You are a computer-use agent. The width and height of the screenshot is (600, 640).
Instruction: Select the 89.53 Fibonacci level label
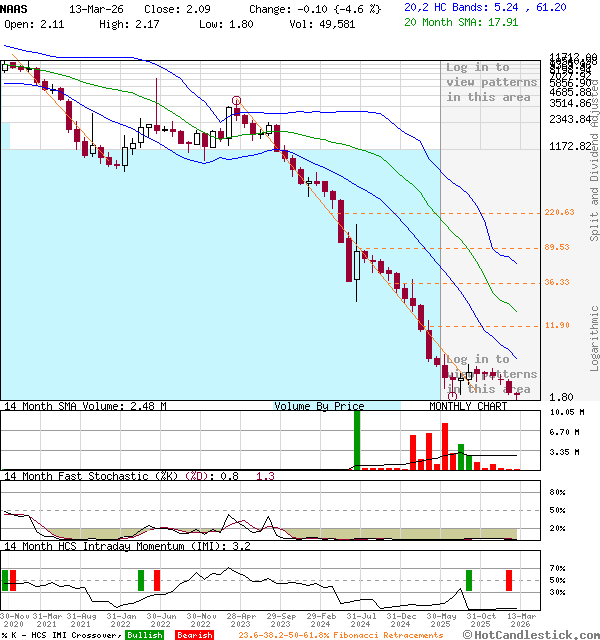[559, 248]
